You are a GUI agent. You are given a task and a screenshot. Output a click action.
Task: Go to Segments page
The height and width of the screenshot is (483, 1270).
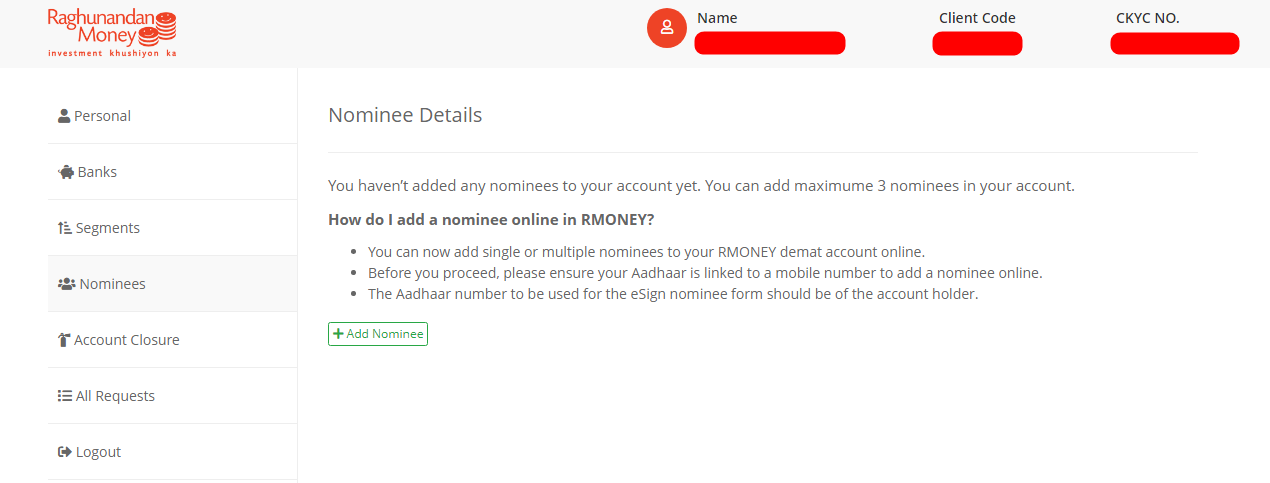172,228
